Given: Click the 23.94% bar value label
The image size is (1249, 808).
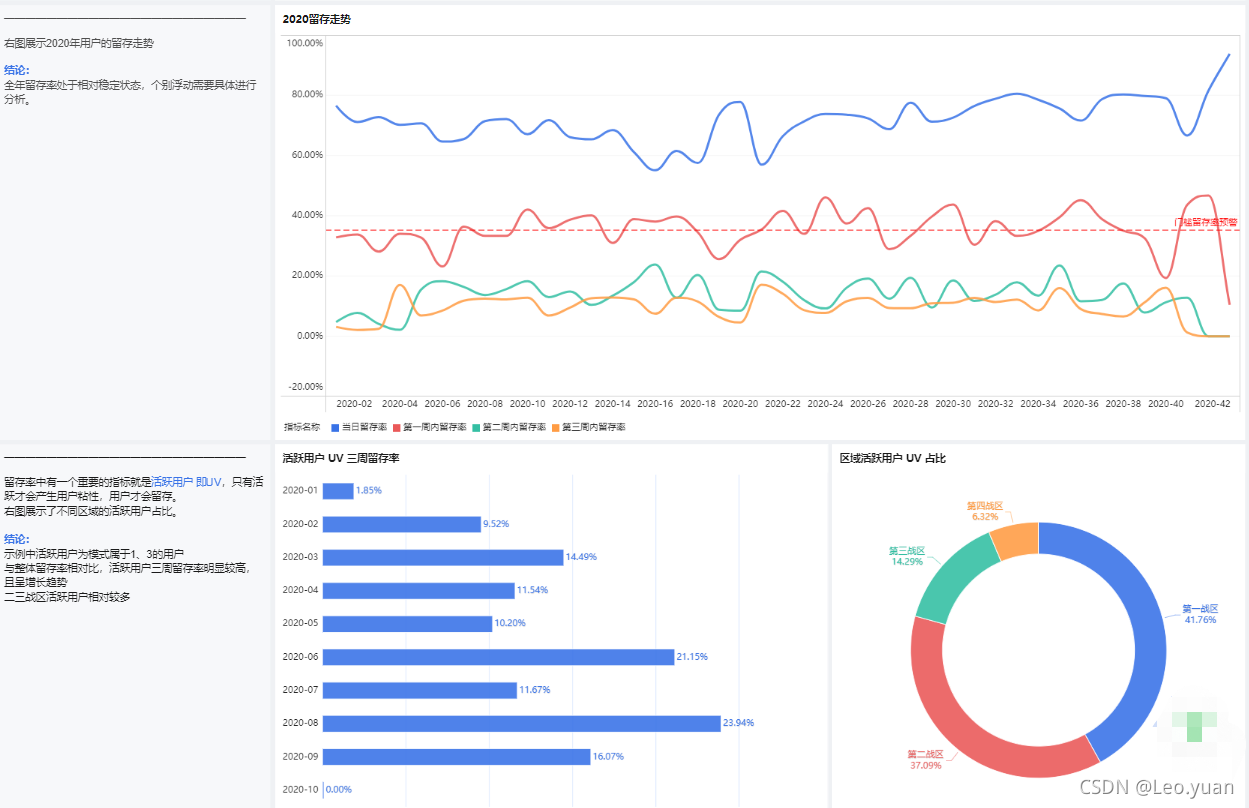Looking at the screenshot, I should pos(738,723).
